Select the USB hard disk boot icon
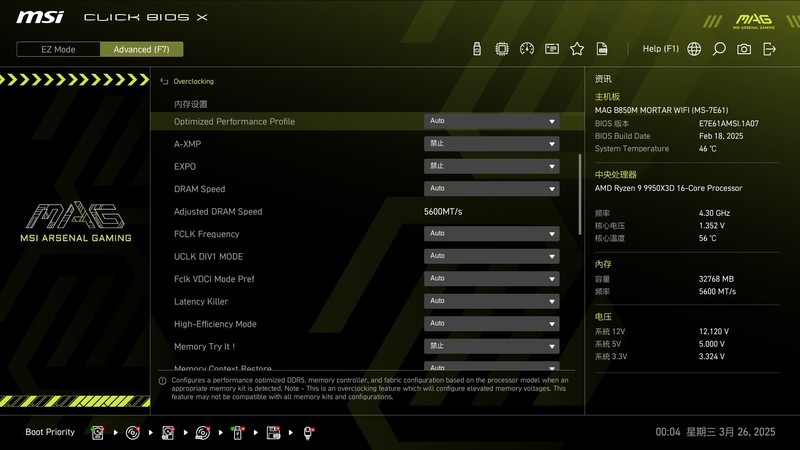 point(168,433)
